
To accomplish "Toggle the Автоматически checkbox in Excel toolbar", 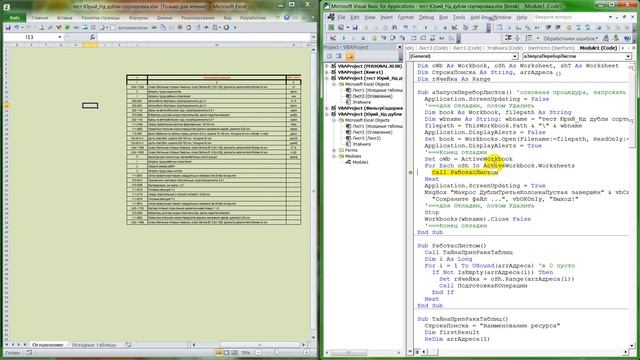I will click(113, 27).
